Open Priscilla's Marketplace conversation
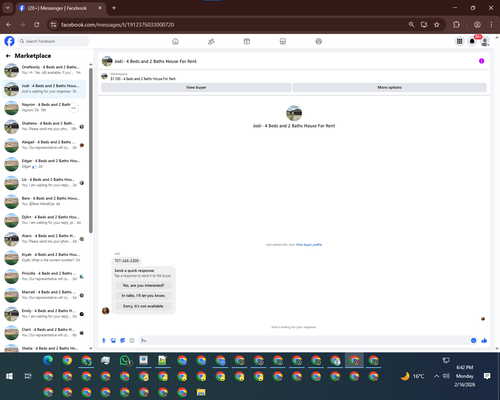Image resolution: width=500 pixels, height=400 pixels. click(44, 276)
